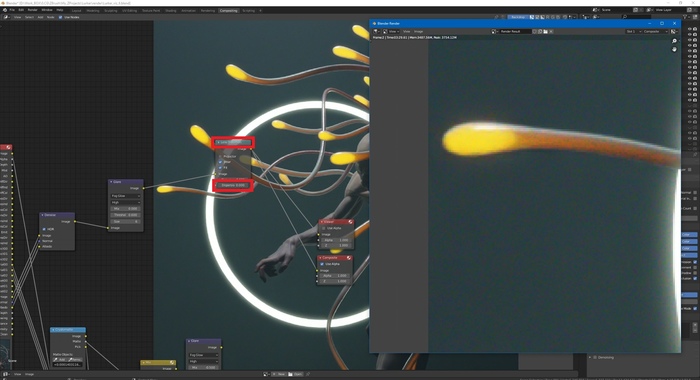Toggle the Use Nodes checkbox
700x380 pixels.
pos(61,17)
